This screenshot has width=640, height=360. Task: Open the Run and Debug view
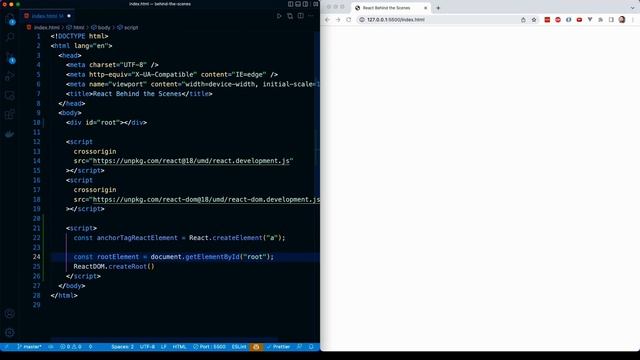coord(10,76)
